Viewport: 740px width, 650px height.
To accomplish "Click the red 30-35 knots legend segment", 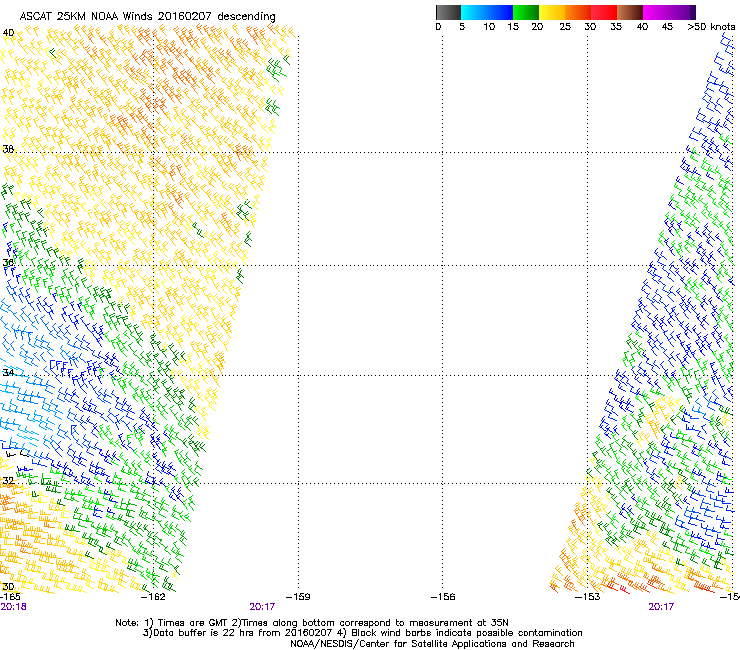I will pyautogui.click(x=604, y=12).
